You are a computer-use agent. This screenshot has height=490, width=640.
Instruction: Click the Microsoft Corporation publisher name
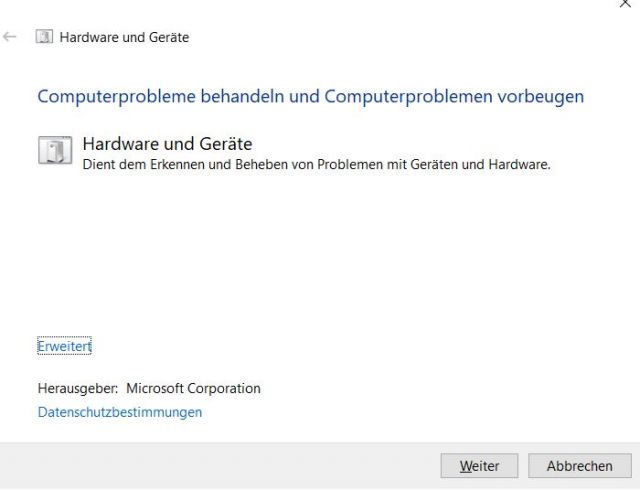(x=193, y=388)
